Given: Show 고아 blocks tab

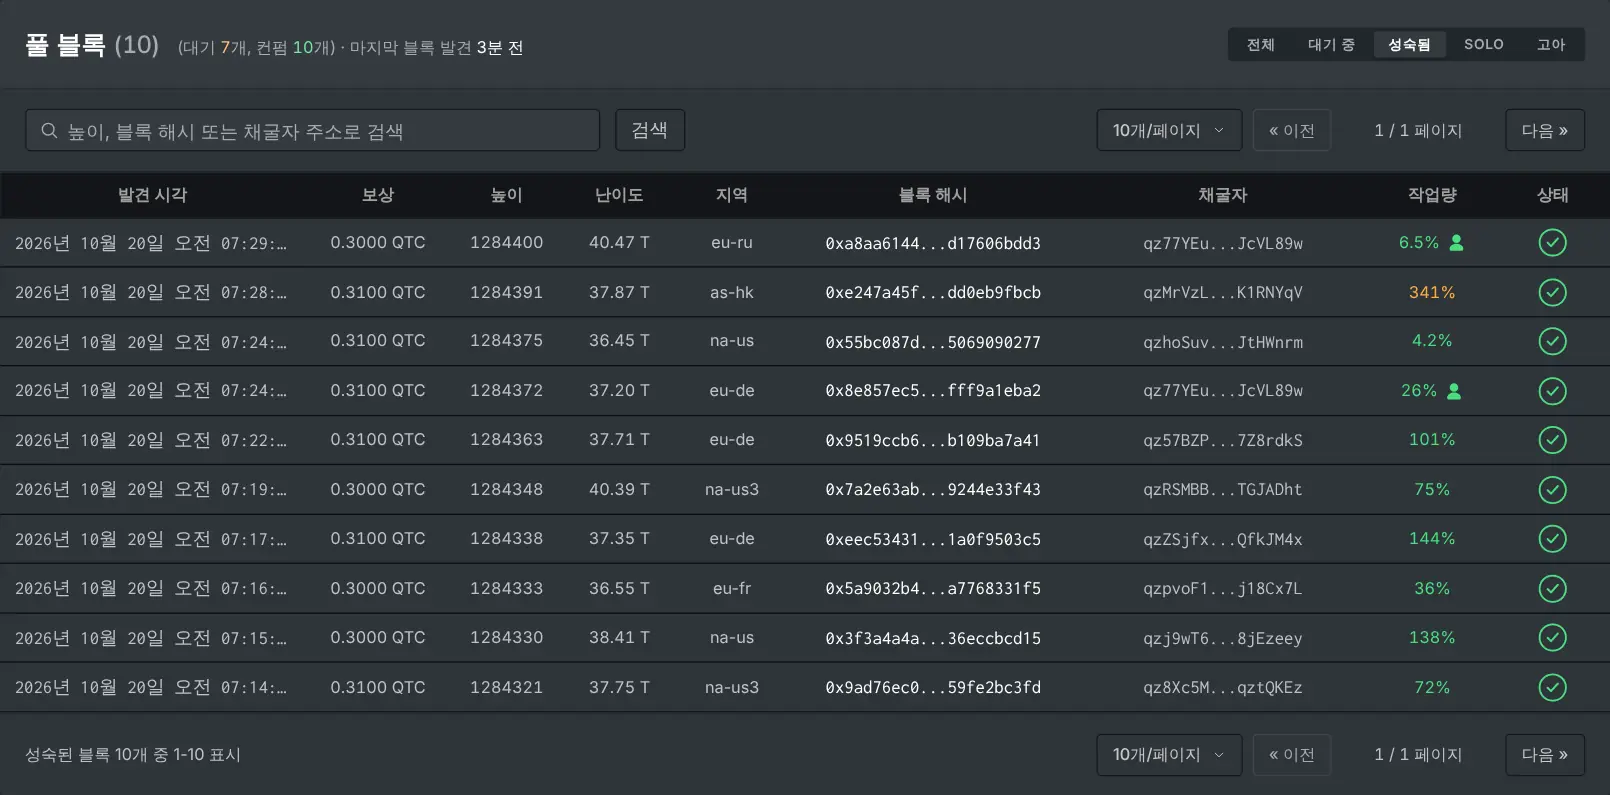Looking at the screenshot, I should 1551,45.
